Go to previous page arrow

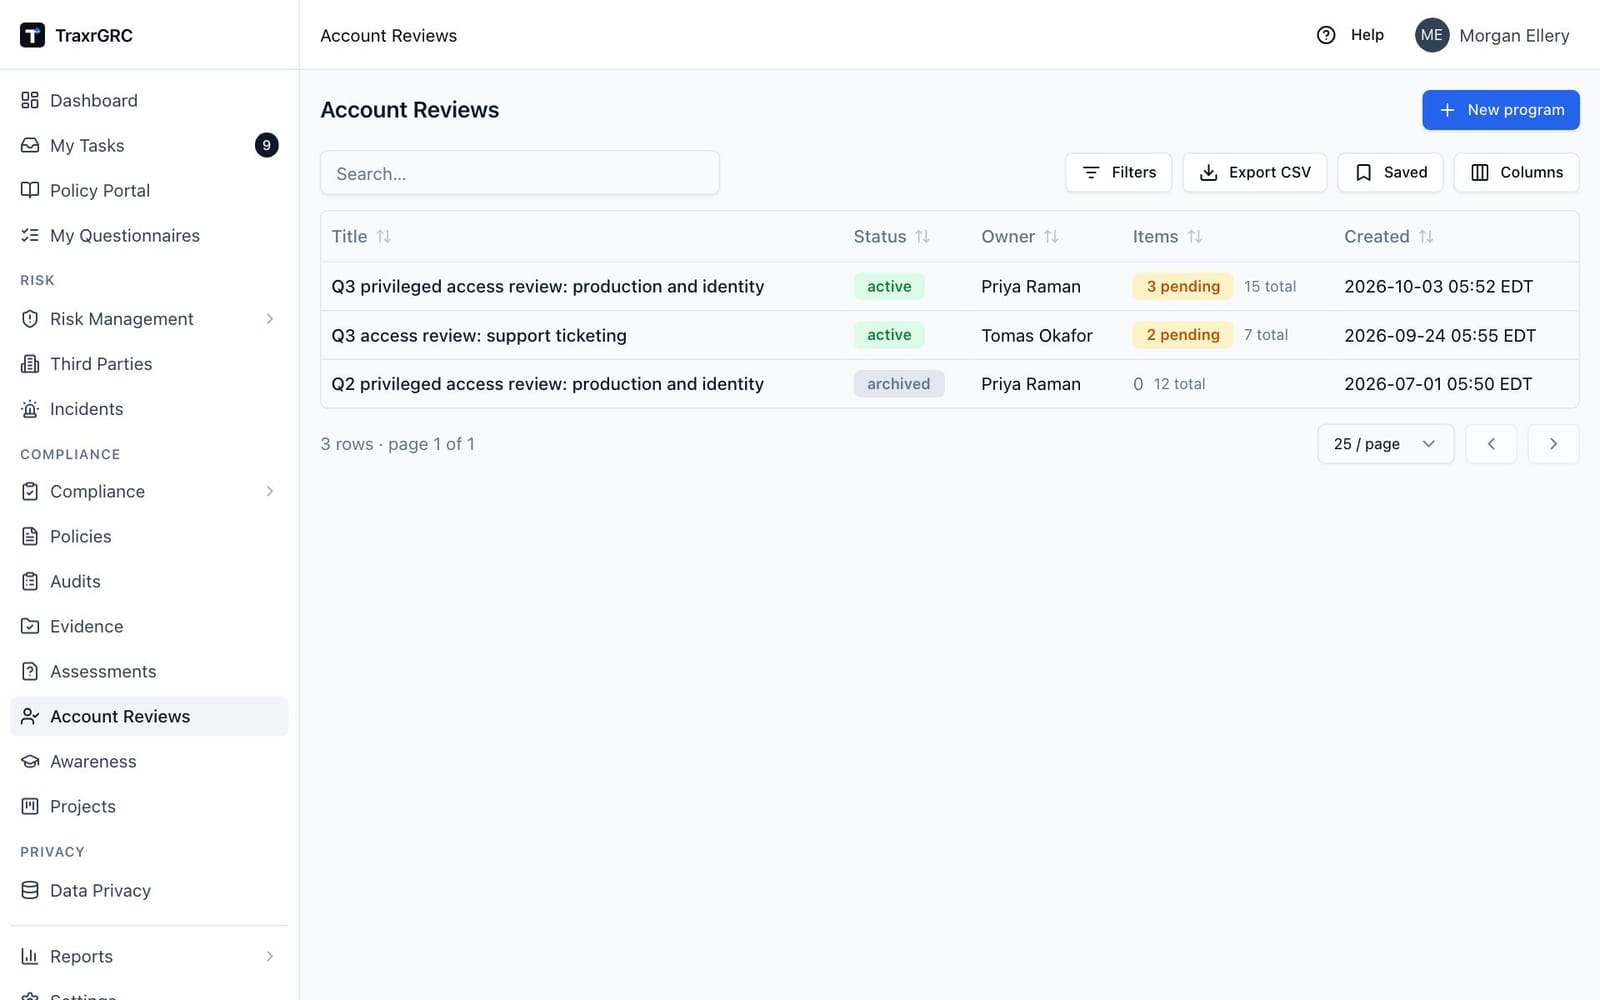click(1491, 444)
